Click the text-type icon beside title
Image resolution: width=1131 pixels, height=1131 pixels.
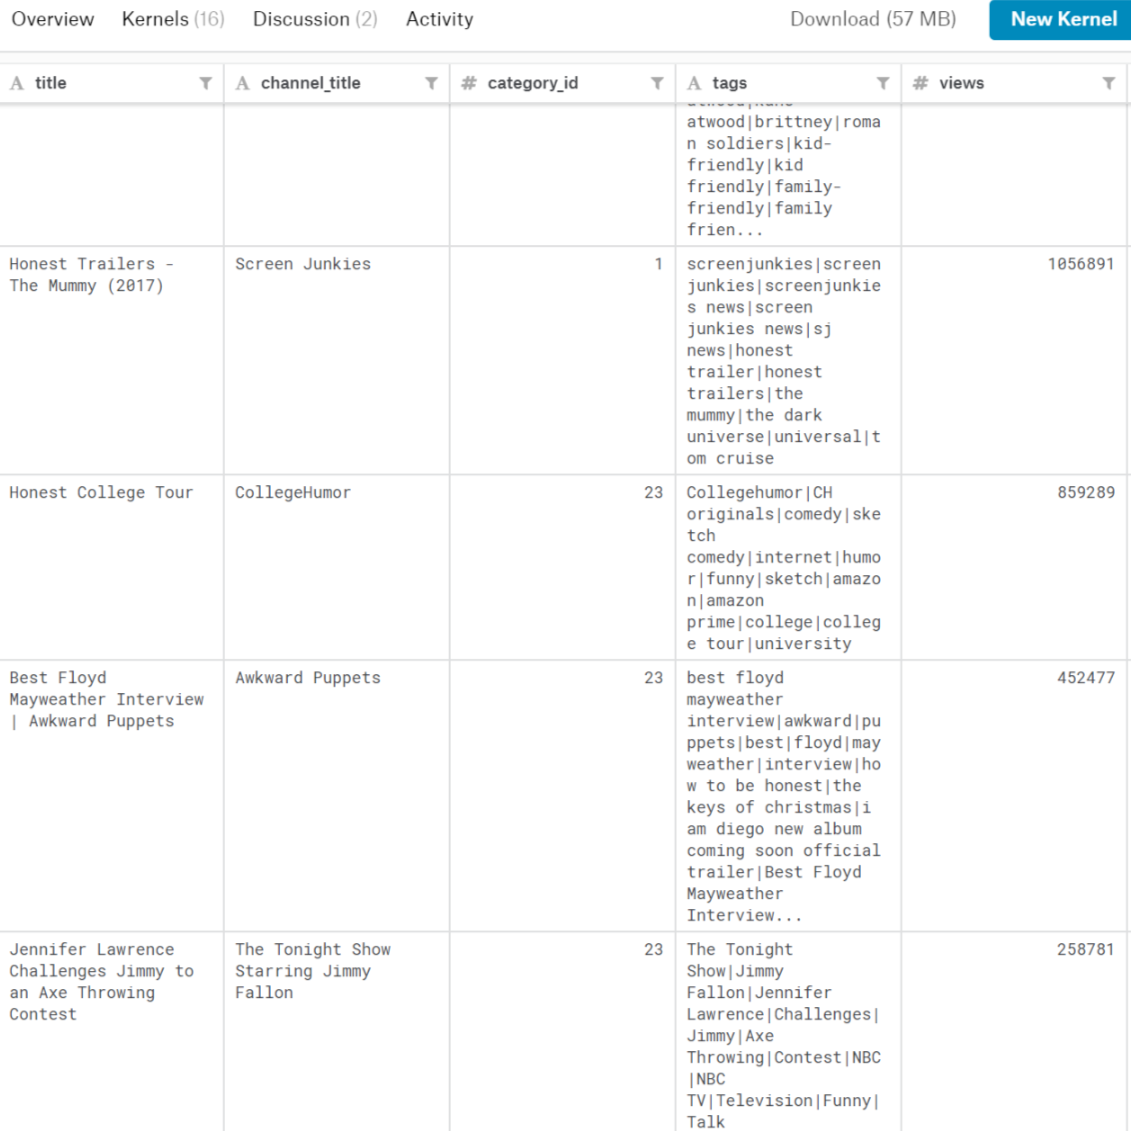click(17, 84)
